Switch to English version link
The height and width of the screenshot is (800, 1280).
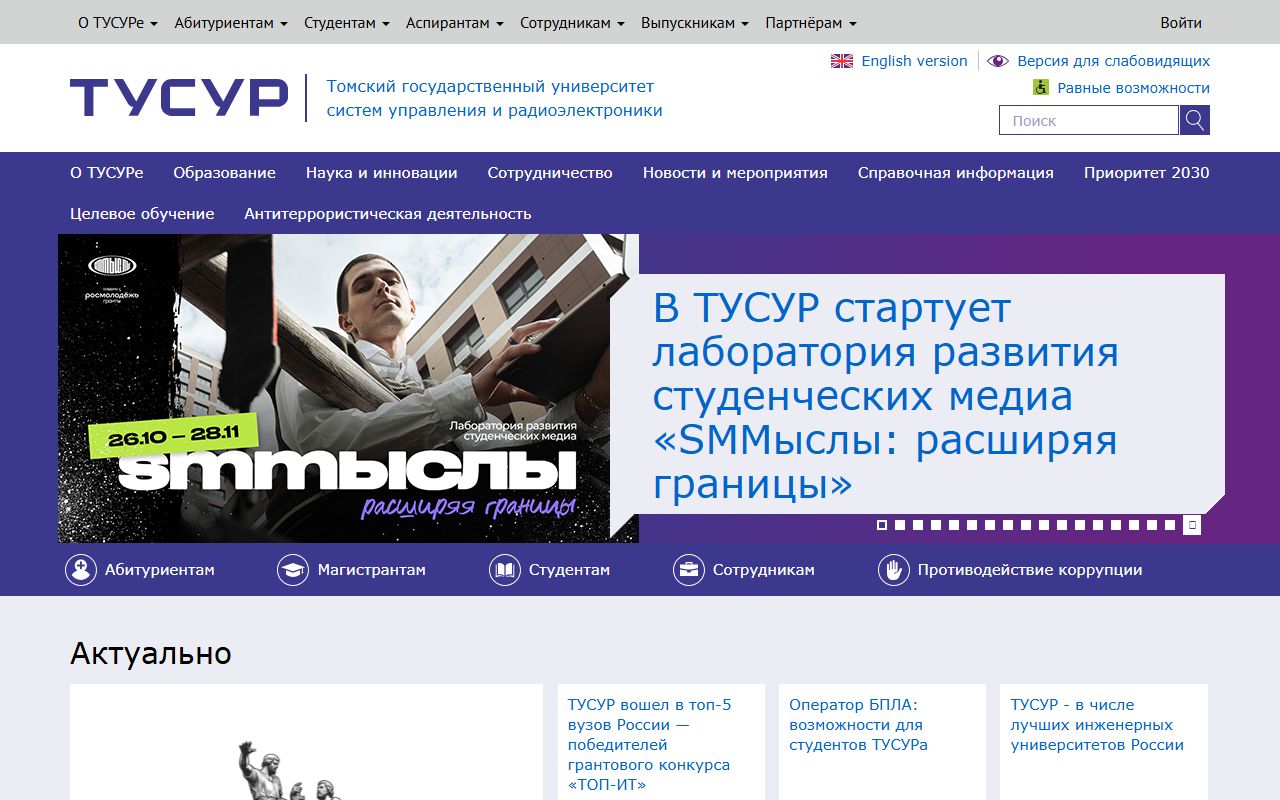(914, 61)
